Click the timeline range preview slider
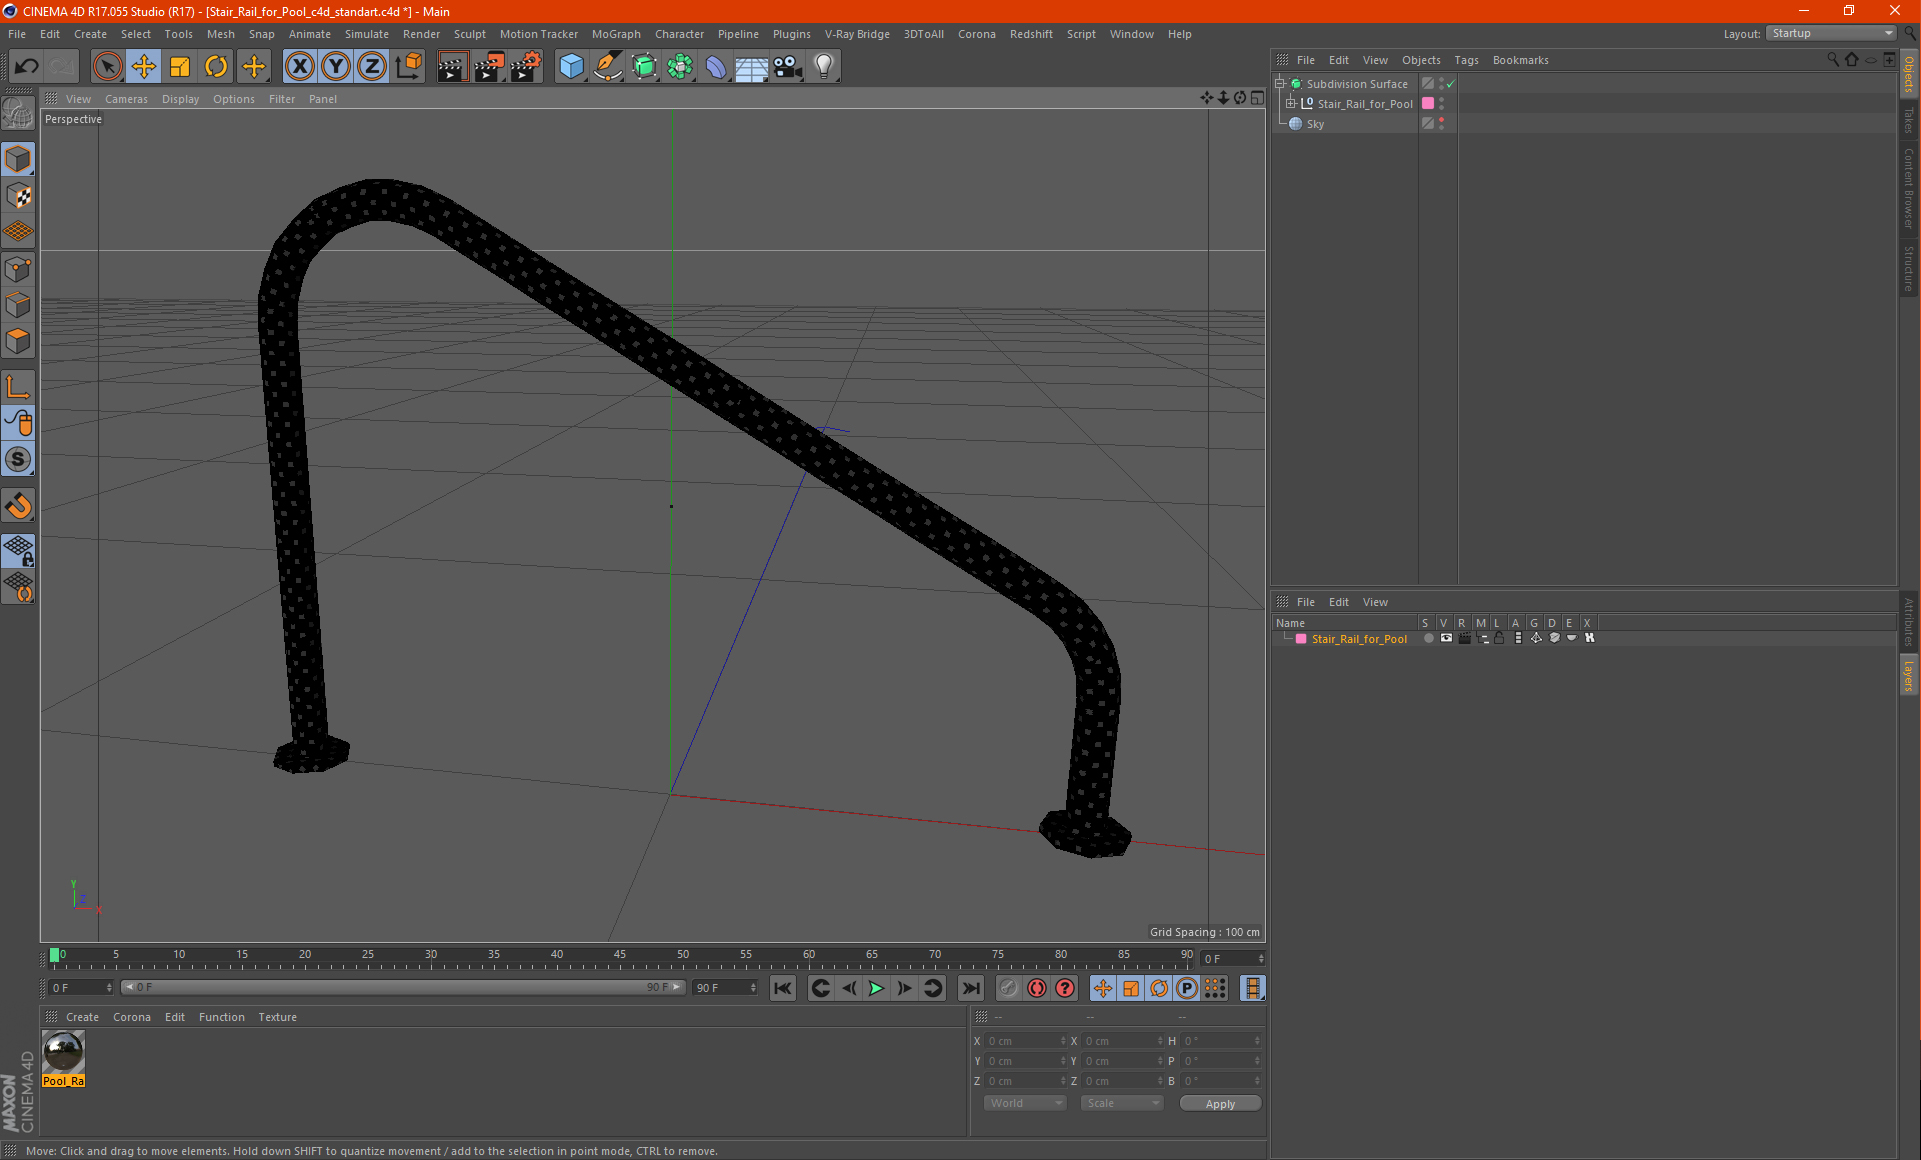Viewport: 1921px width, 1160px height. (403, 987)
